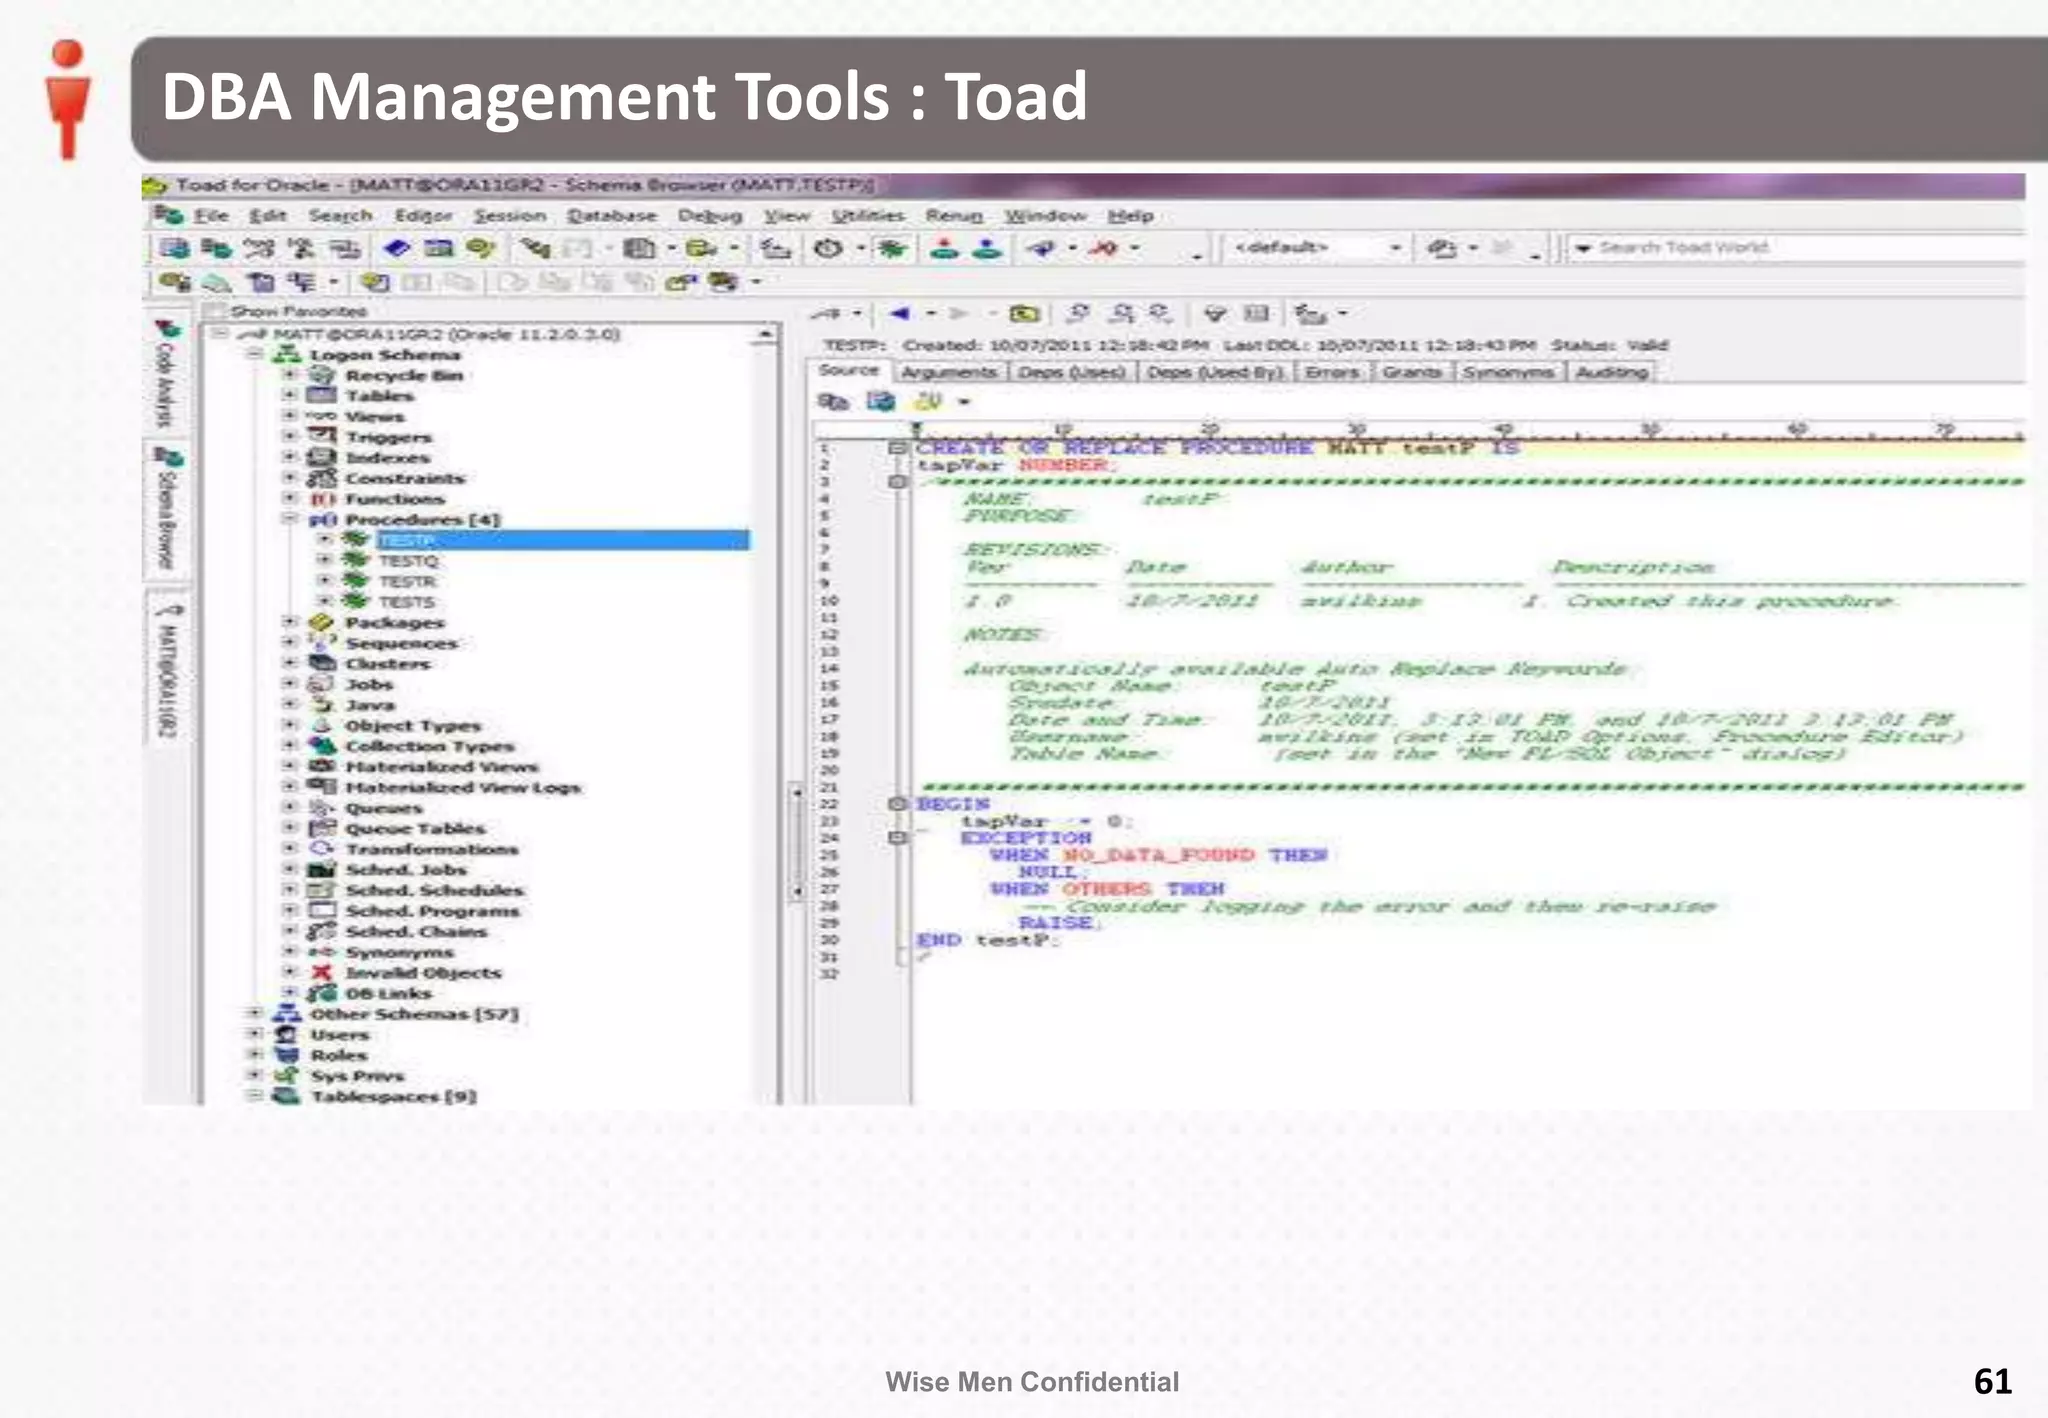This screenshot has height=1418, width=2048.
Task: Select the TESTQ procedure
Action: click(408, 561)
